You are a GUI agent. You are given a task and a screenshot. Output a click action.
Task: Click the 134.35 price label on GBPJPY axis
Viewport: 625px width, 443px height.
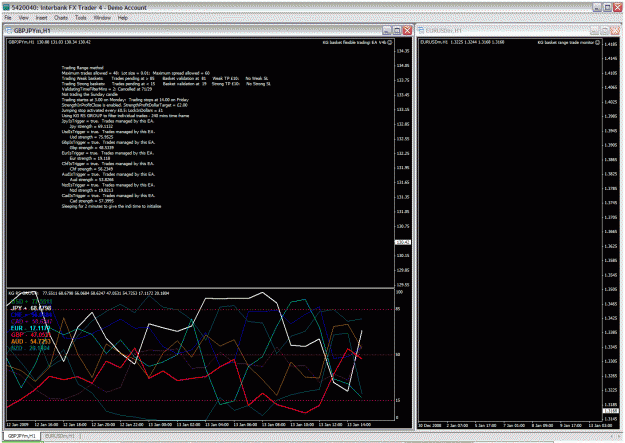pyautogui.click(x=403, y=51)
